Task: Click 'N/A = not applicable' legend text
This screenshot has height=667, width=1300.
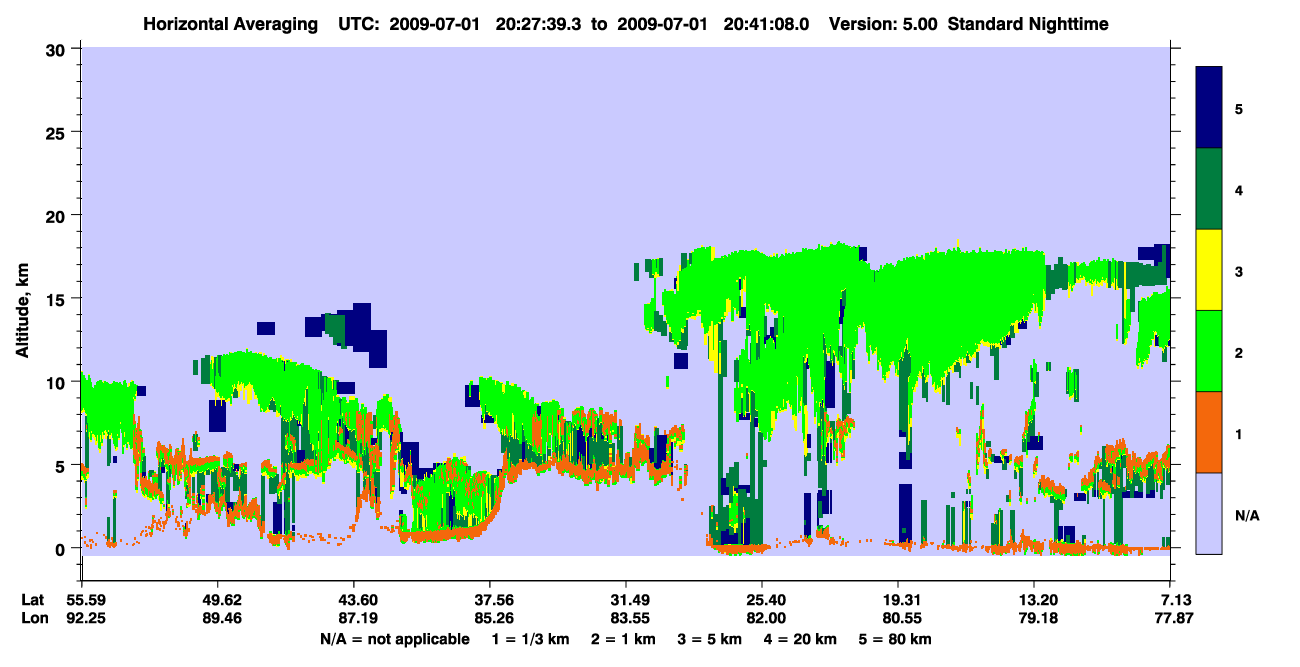Action: (x=395, y=638)
